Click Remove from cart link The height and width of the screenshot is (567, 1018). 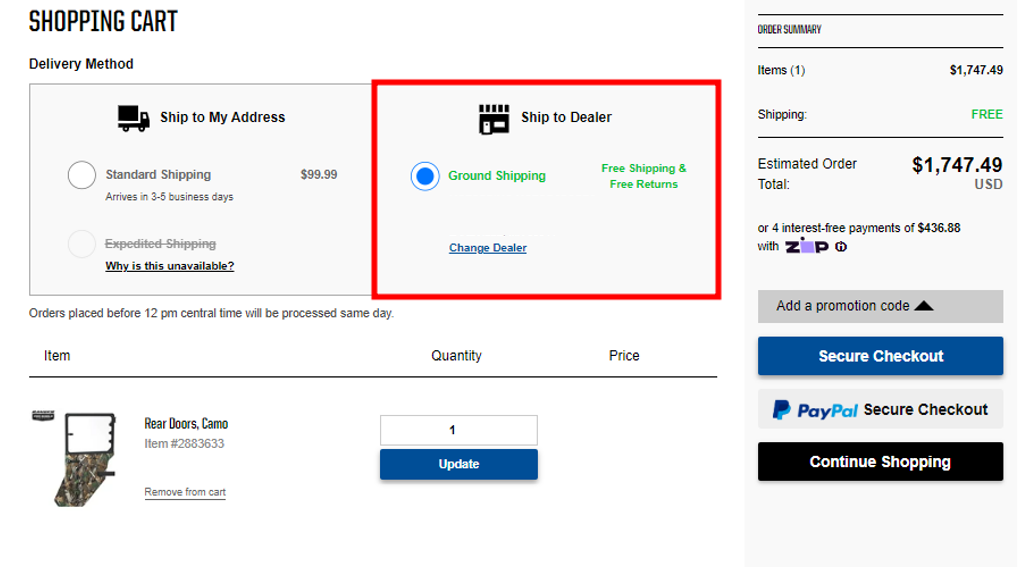pyautogui.click(x=185, y=492)
